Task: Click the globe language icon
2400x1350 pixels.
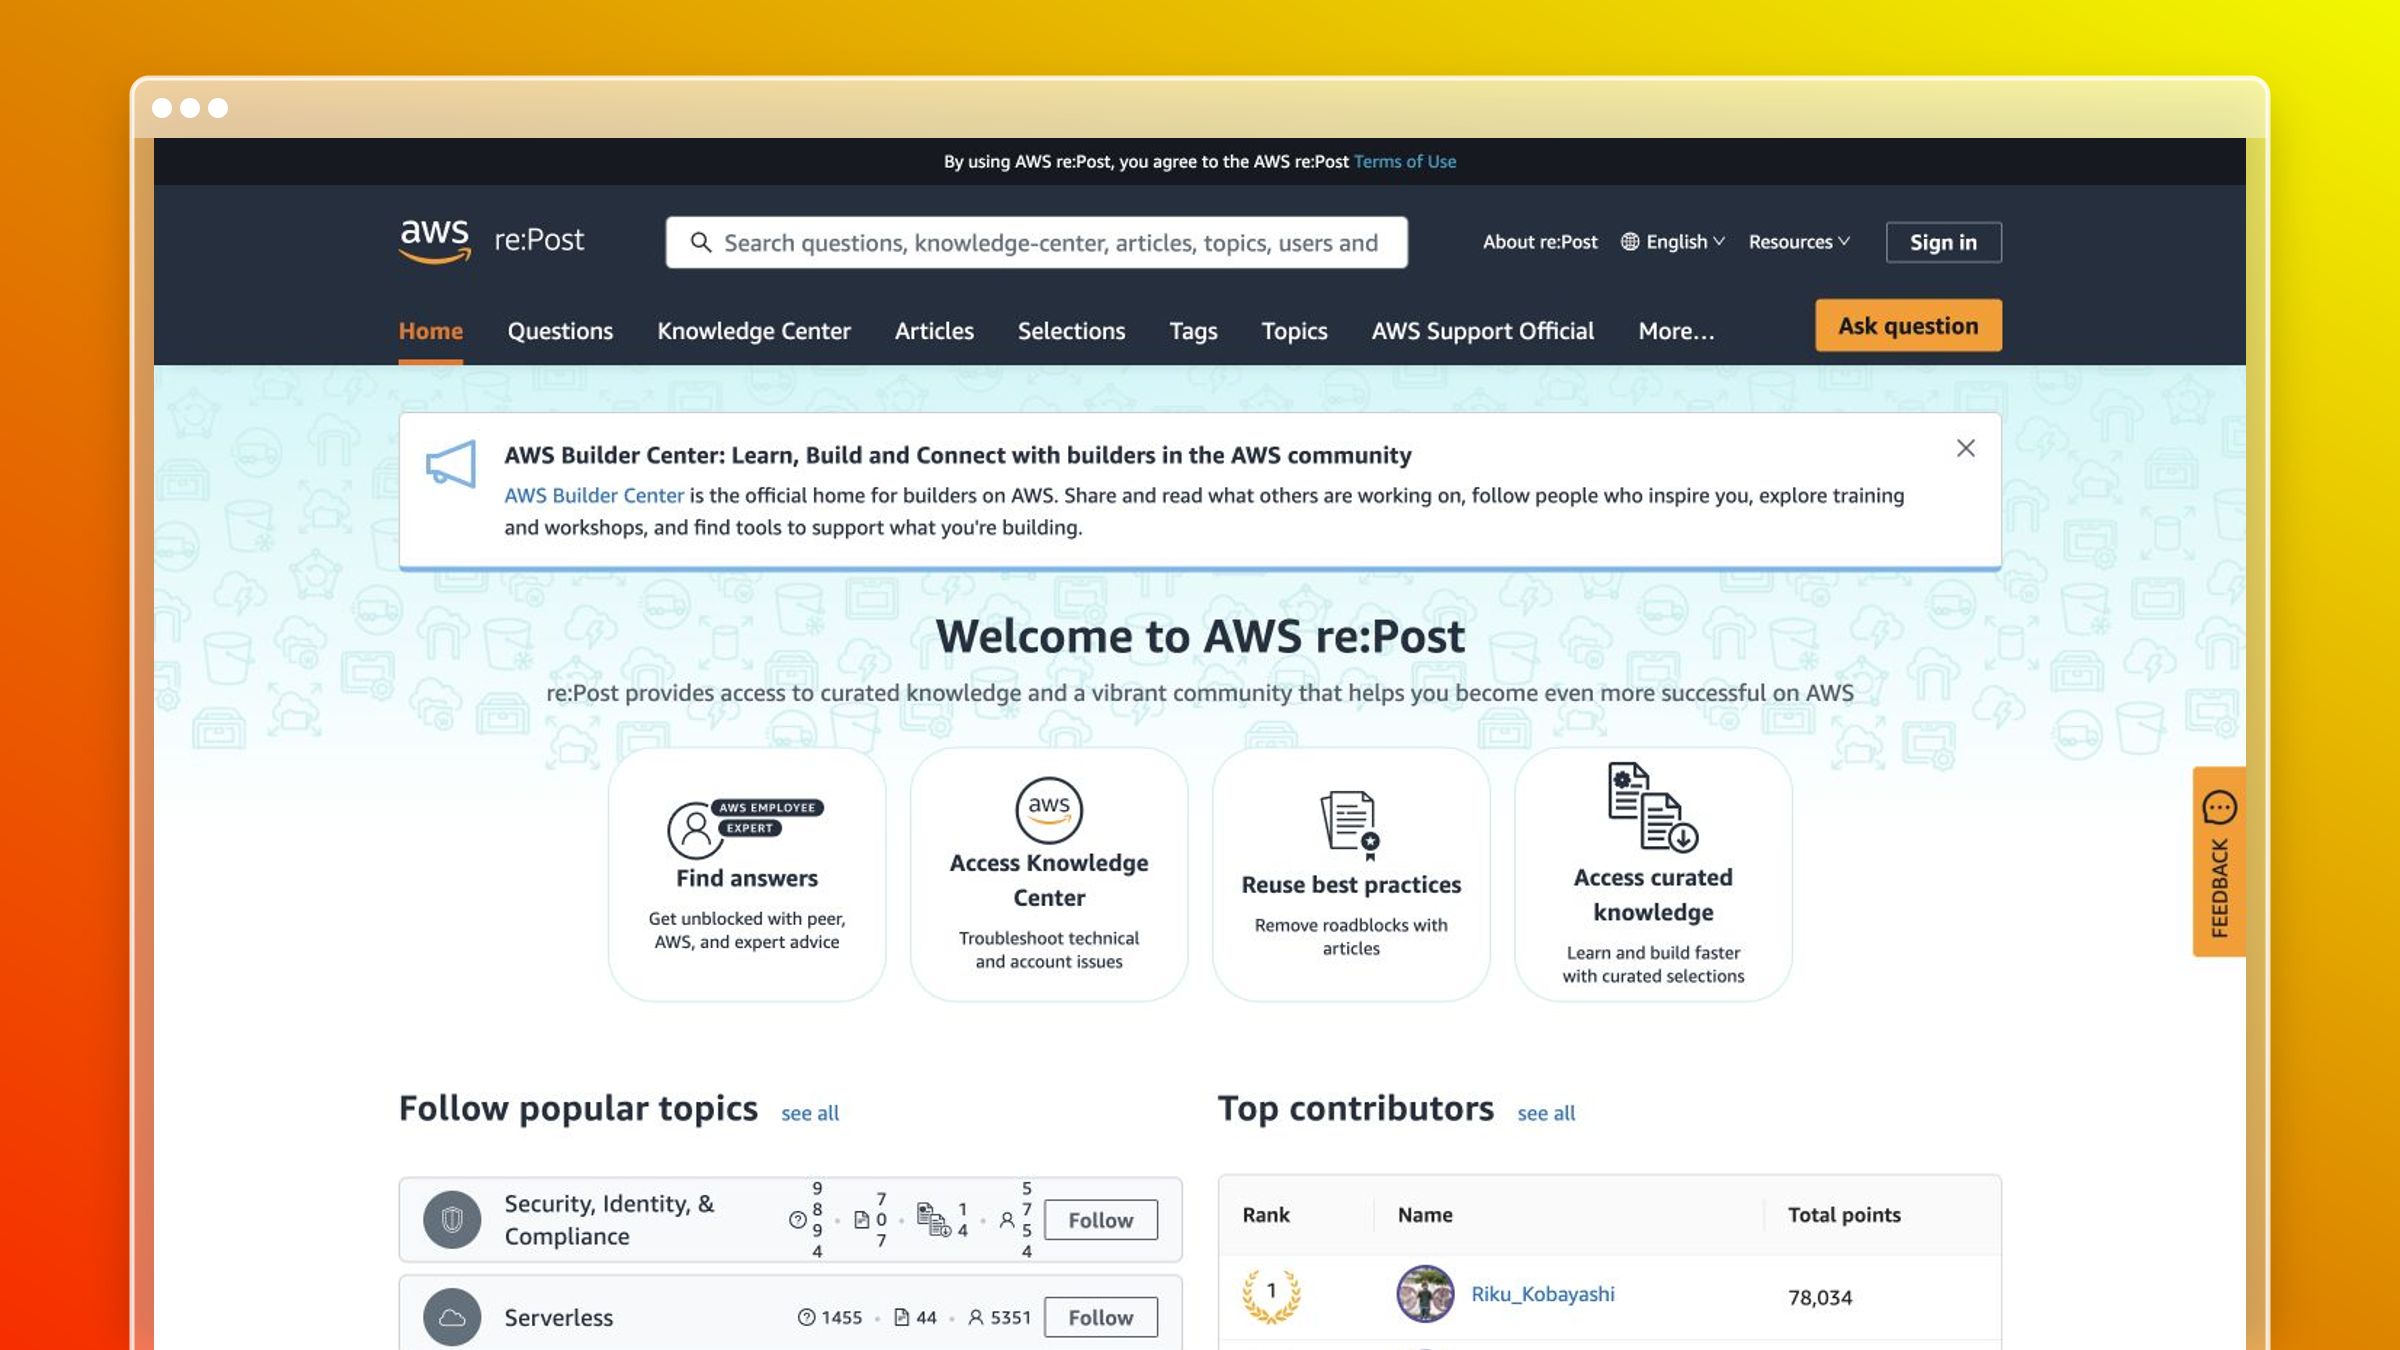Action: pyautogui.click(x=1630, y=242)
